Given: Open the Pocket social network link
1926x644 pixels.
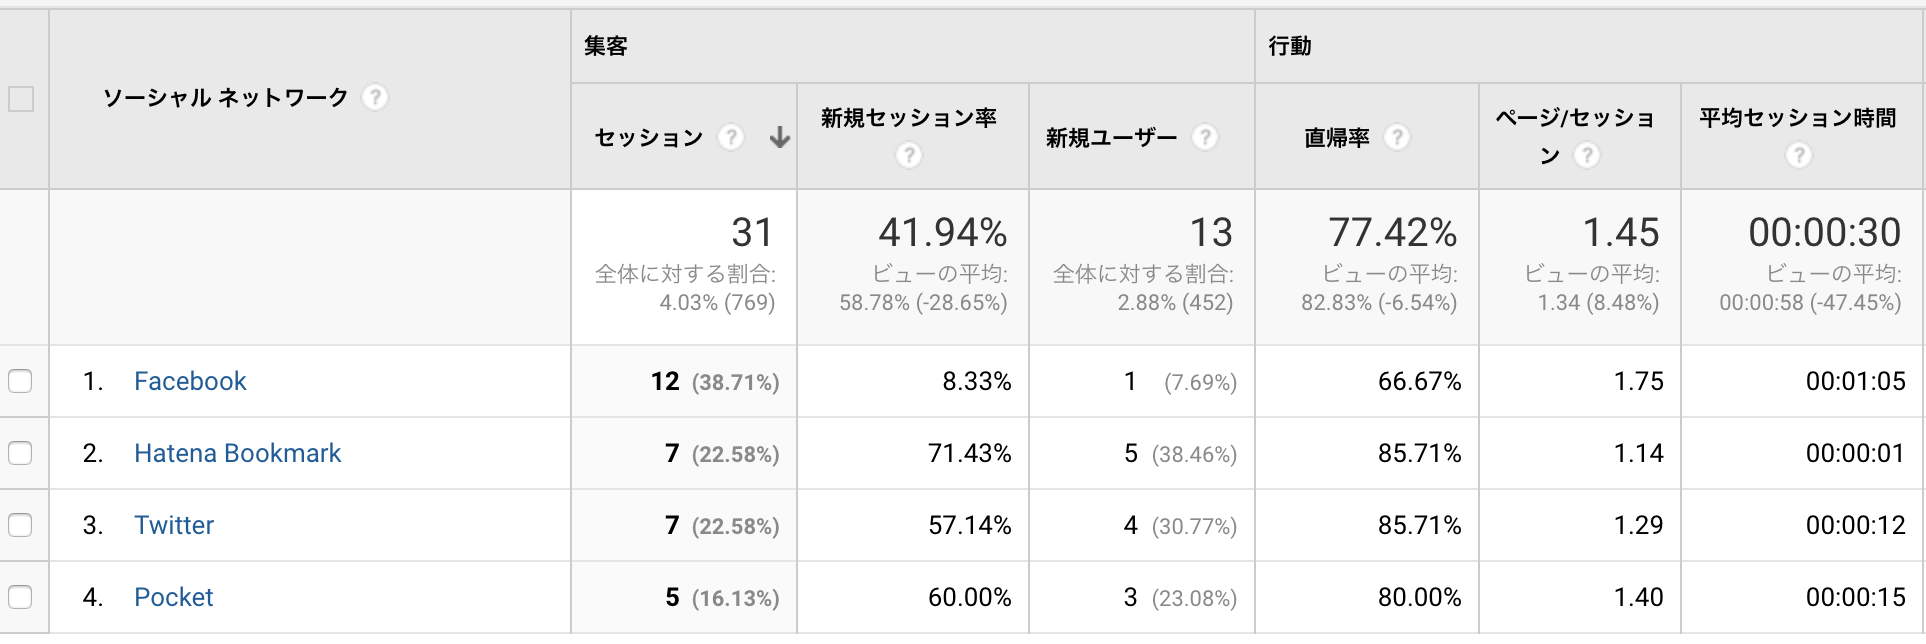Looking at the screenshot, I should [x=174, y=597].
